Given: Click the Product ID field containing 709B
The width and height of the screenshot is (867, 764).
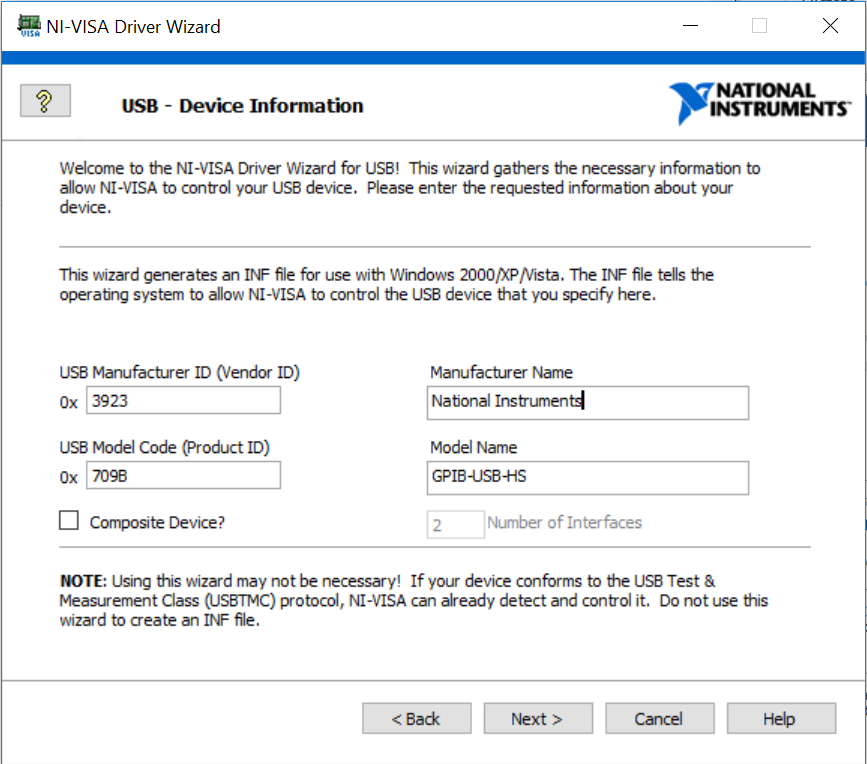Looking at the screenshot, I should click(x=183, y=476).
